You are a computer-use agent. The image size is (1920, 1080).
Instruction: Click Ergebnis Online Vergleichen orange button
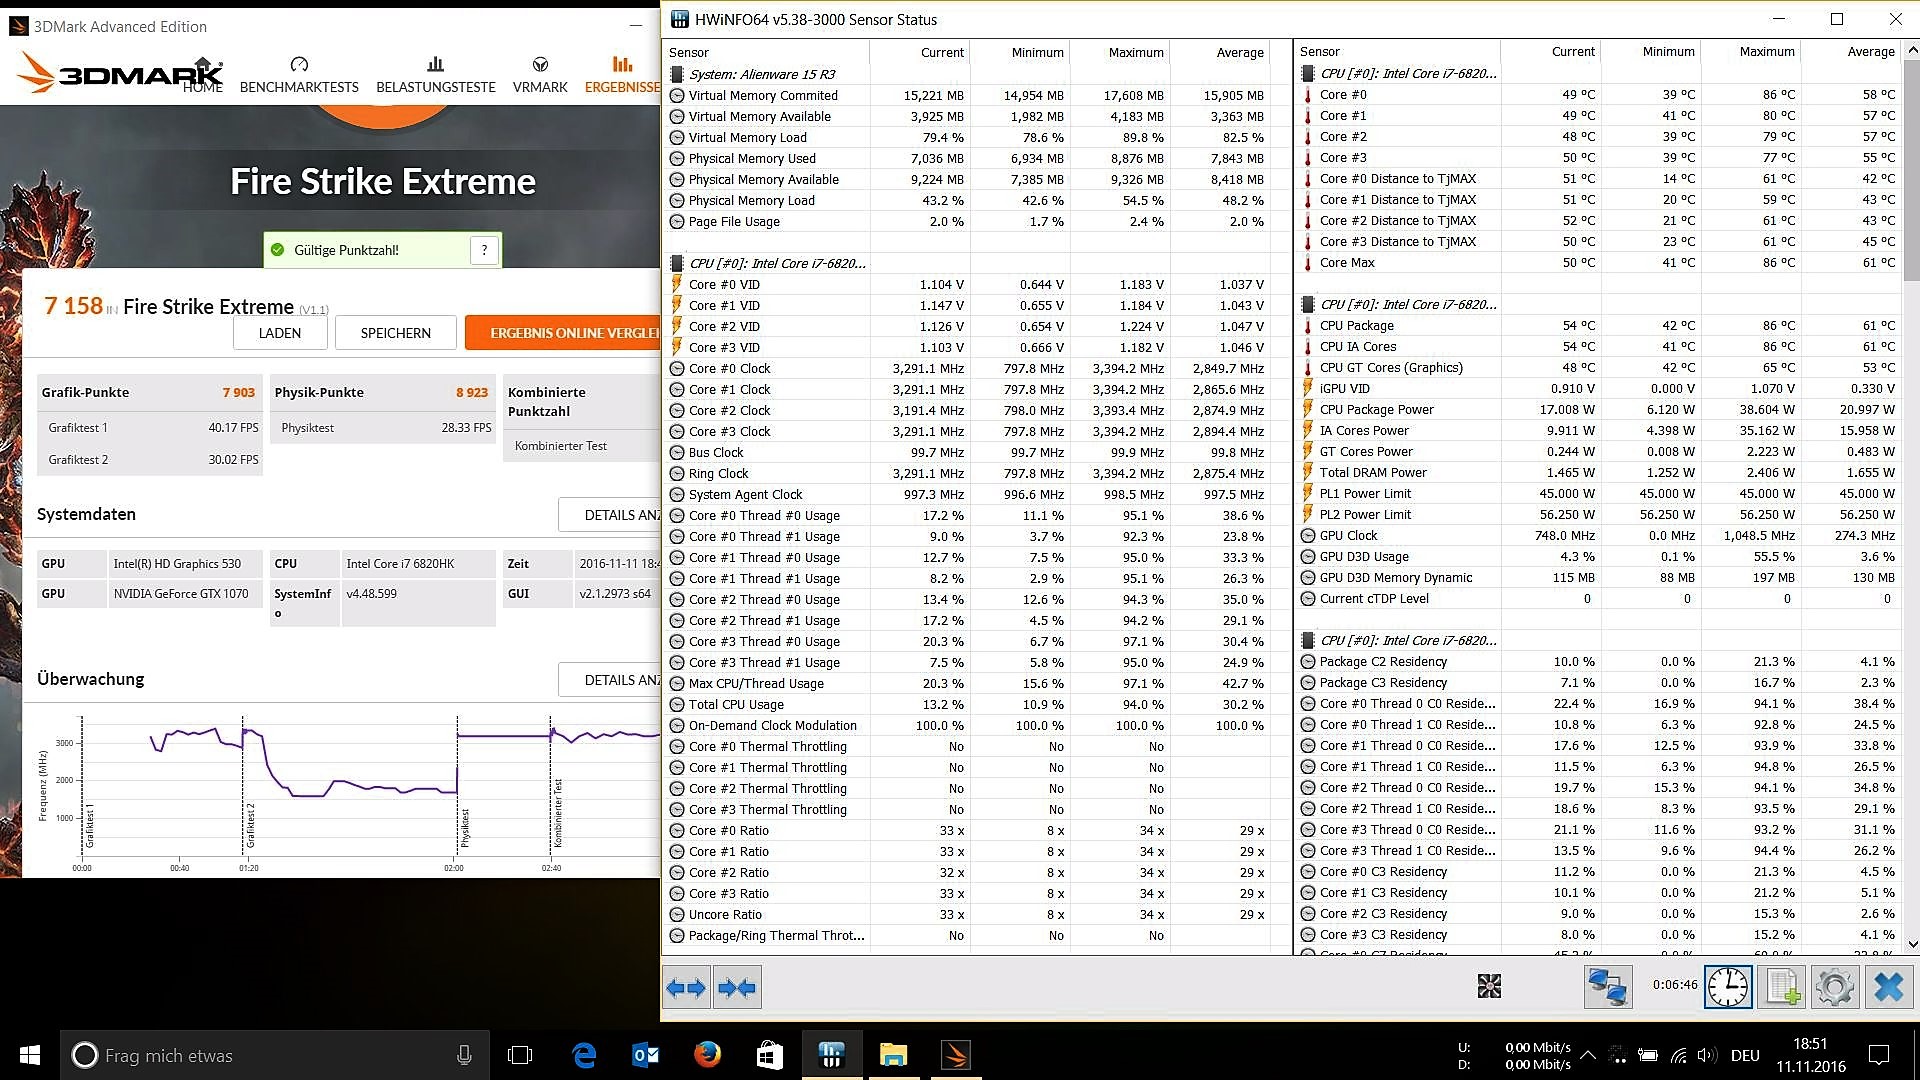565,333
